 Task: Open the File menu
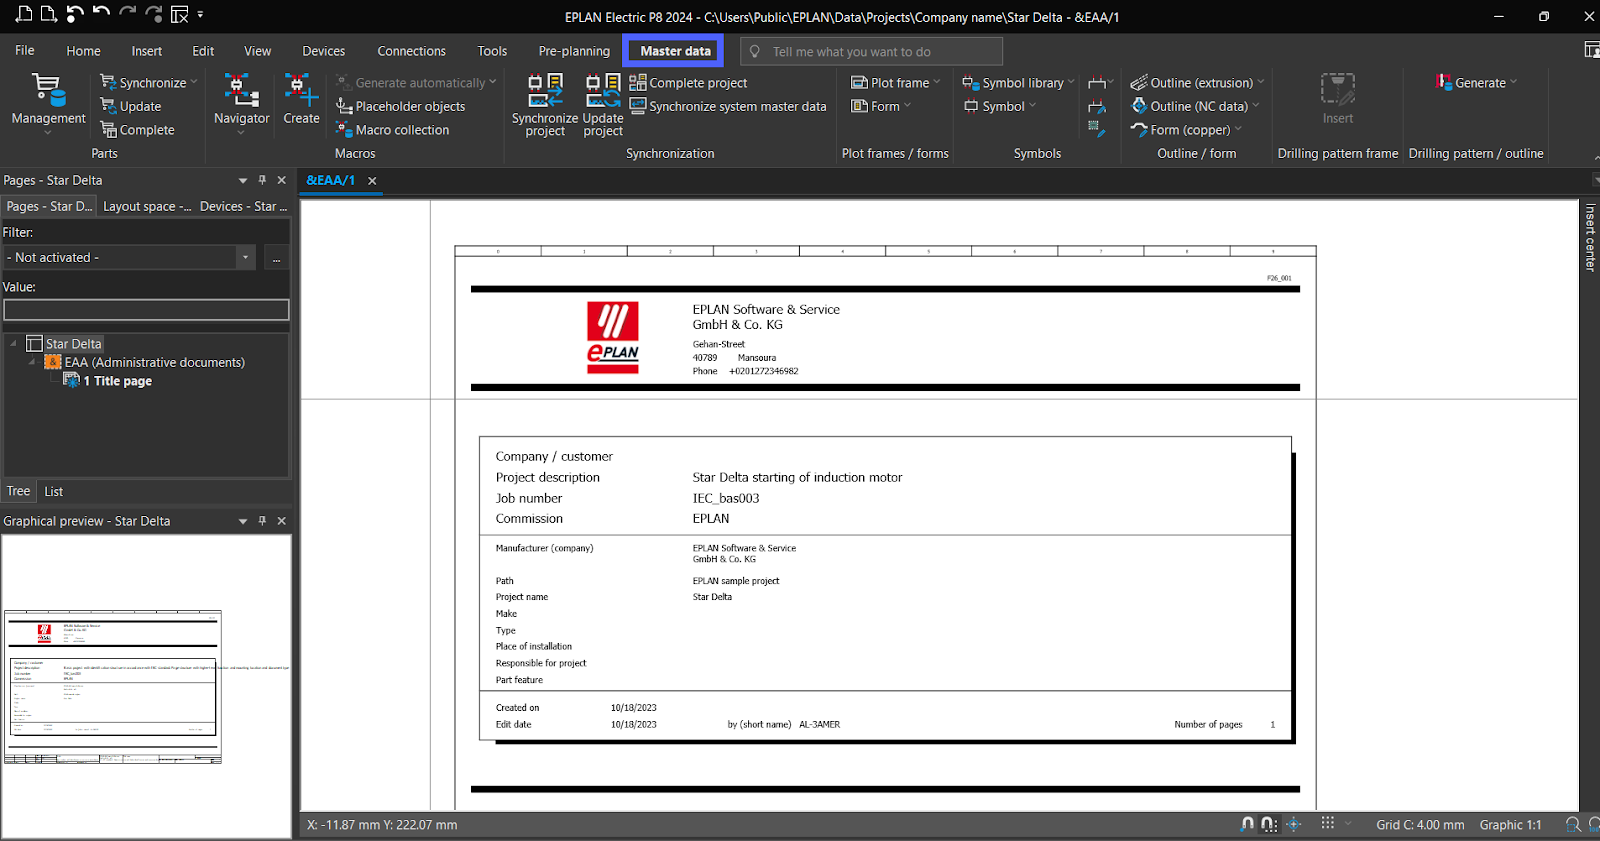coord(25,51)
